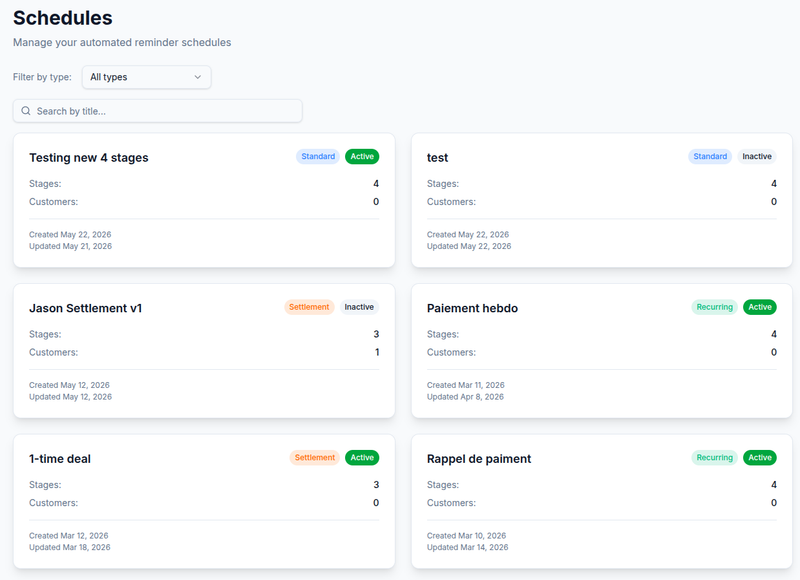800x580 pixels.
Task: Click Settlement badge on 1-time deal
Action: tap(315, 458)
